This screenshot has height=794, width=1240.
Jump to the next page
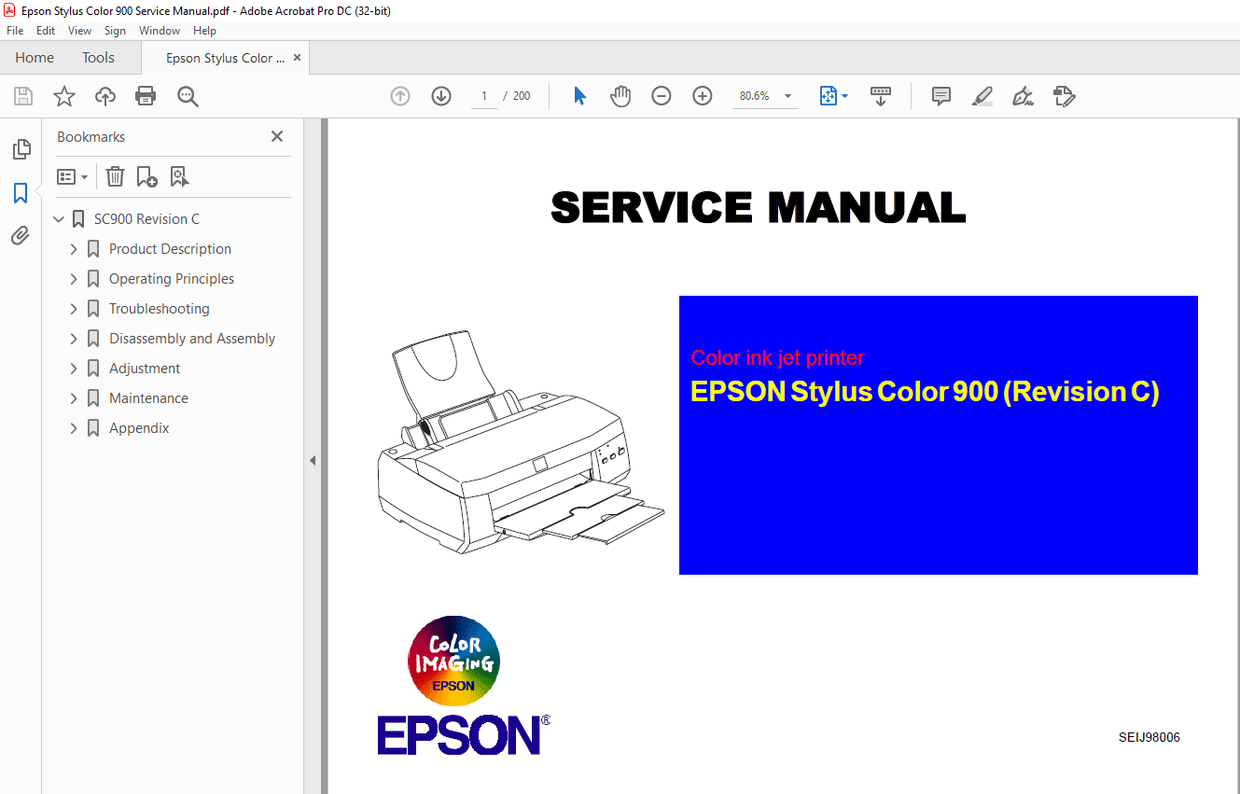coord(440,95)
